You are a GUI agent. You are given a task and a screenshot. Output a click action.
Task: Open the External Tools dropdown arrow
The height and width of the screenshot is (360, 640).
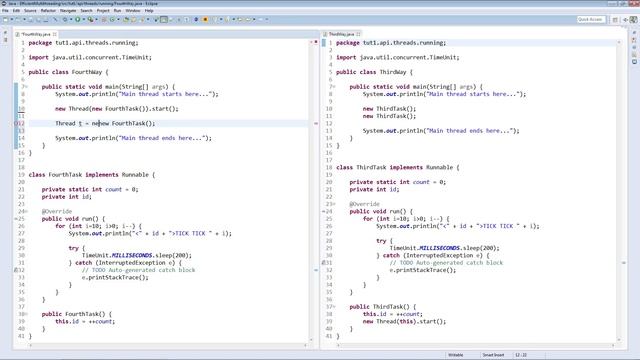tap(96, 20)
